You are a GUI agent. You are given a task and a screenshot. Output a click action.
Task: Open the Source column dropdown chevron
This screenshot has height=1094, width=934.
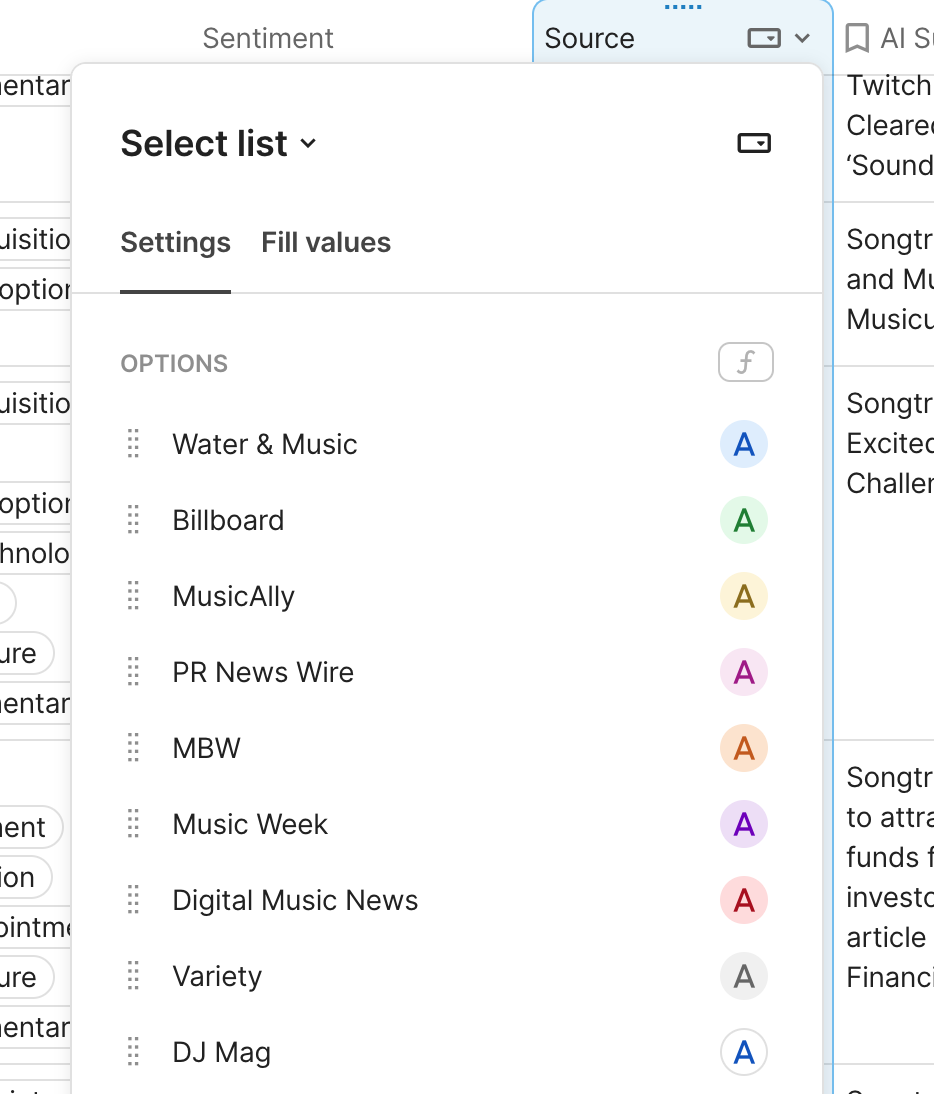click(800, 37)
